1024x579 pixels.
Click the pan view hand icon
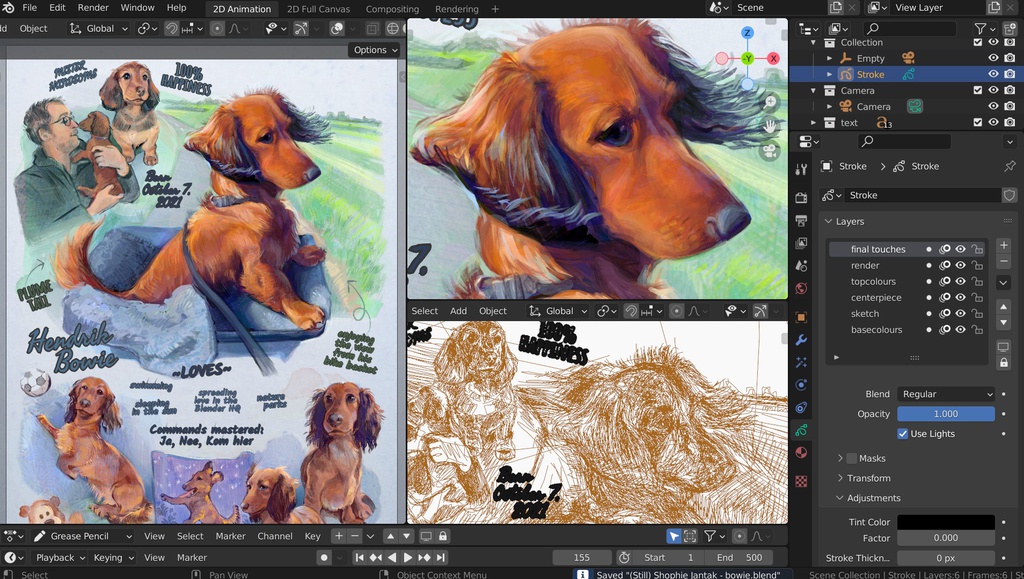[x=770, y=126]
